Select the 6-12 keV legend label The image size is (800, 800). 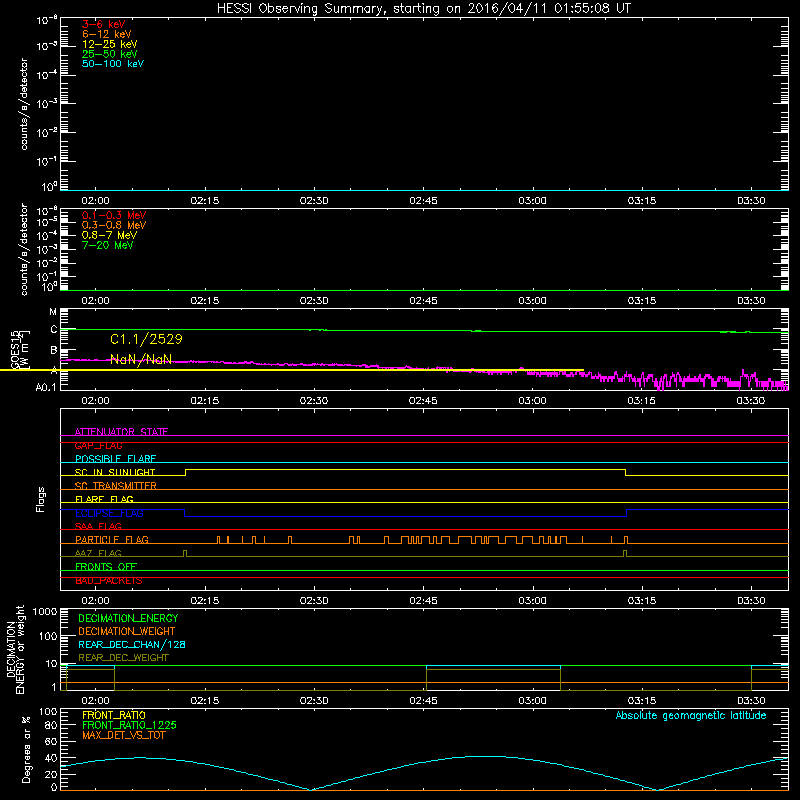coord(106,34)
